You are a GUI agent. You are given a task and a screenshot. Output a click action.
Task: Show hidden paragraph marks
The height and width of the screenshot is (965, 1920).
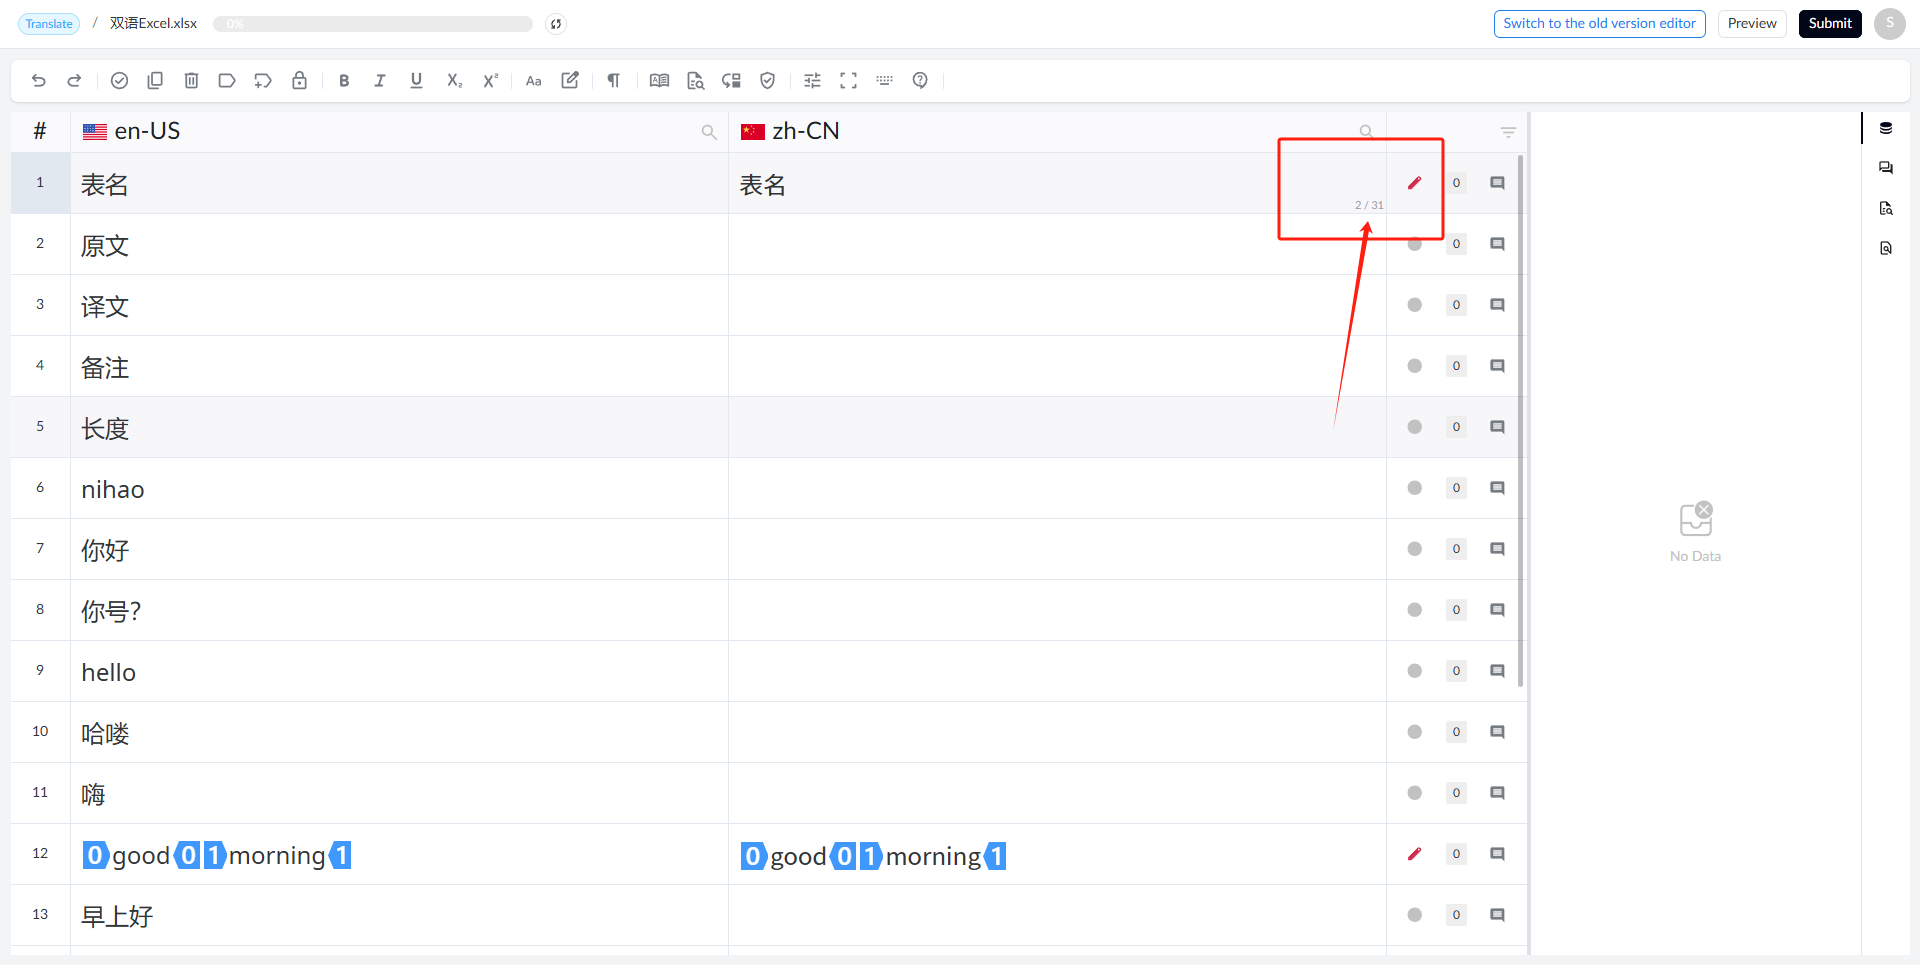click(x=614, y=81)
